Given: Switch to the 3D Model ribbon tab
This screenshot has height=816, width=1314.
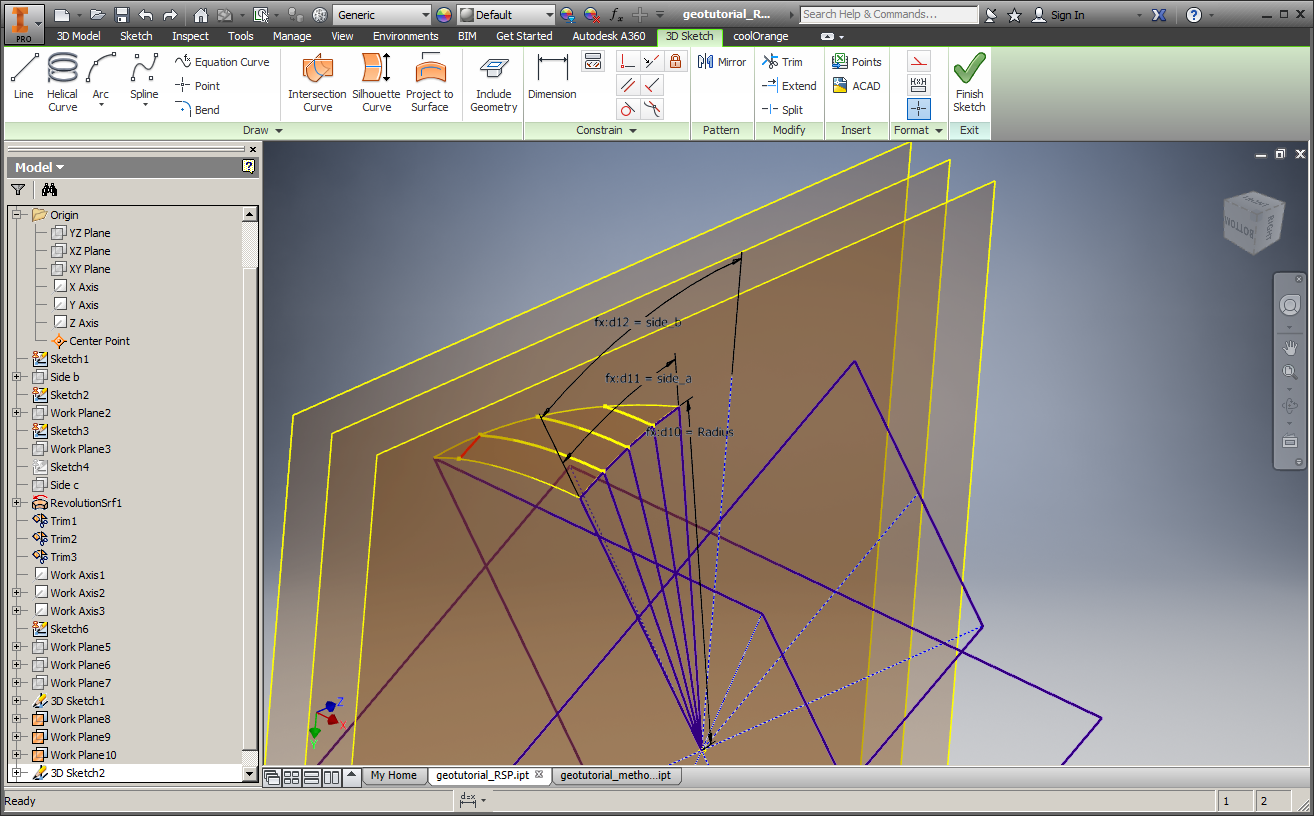Looking at the screenshot, I should pos(78,36).
